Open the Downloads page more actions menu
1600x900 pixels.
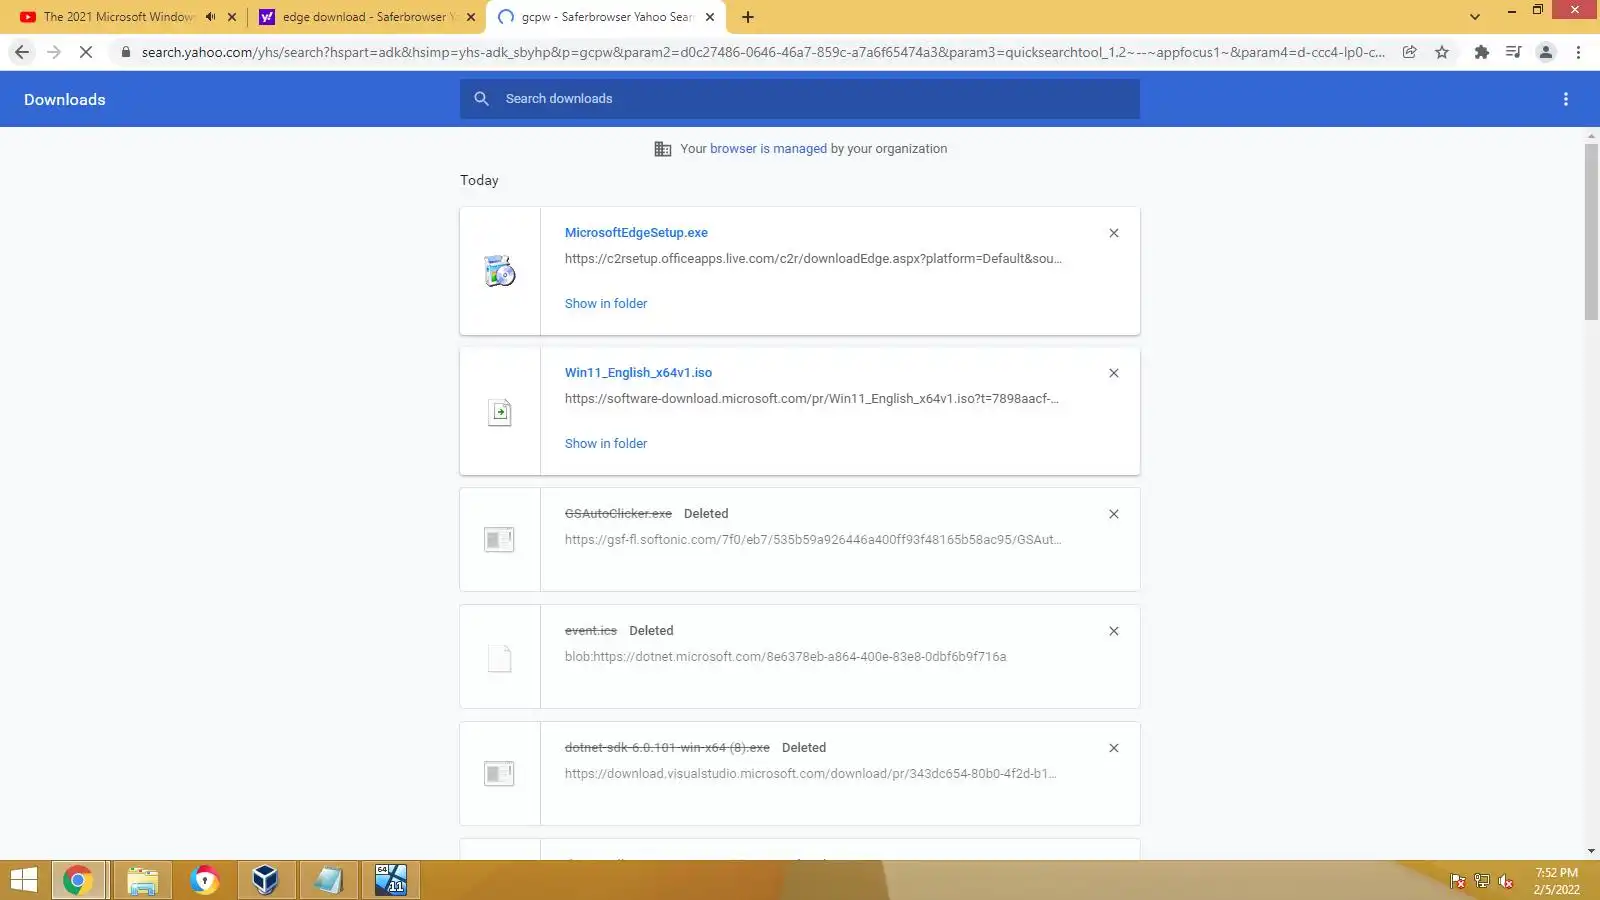pos(1566,99)
